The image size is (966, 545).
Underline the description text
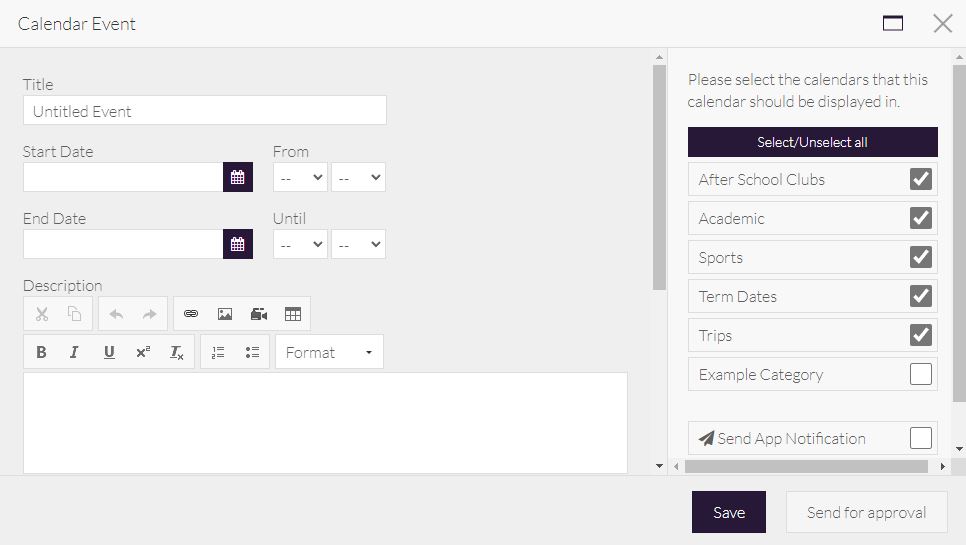pos(109,352)
